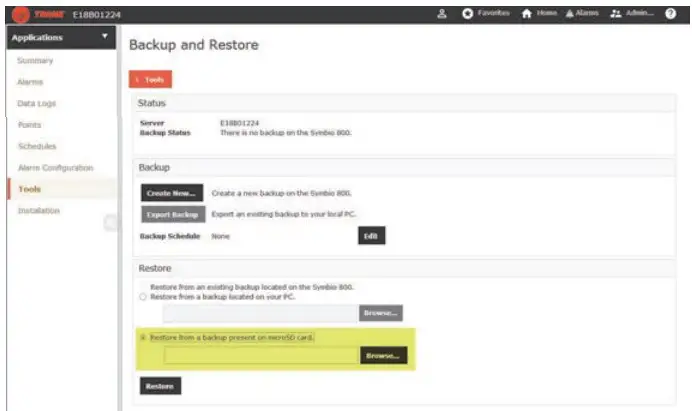
Task: Select Tools in the sidebar
Action: 30,189
